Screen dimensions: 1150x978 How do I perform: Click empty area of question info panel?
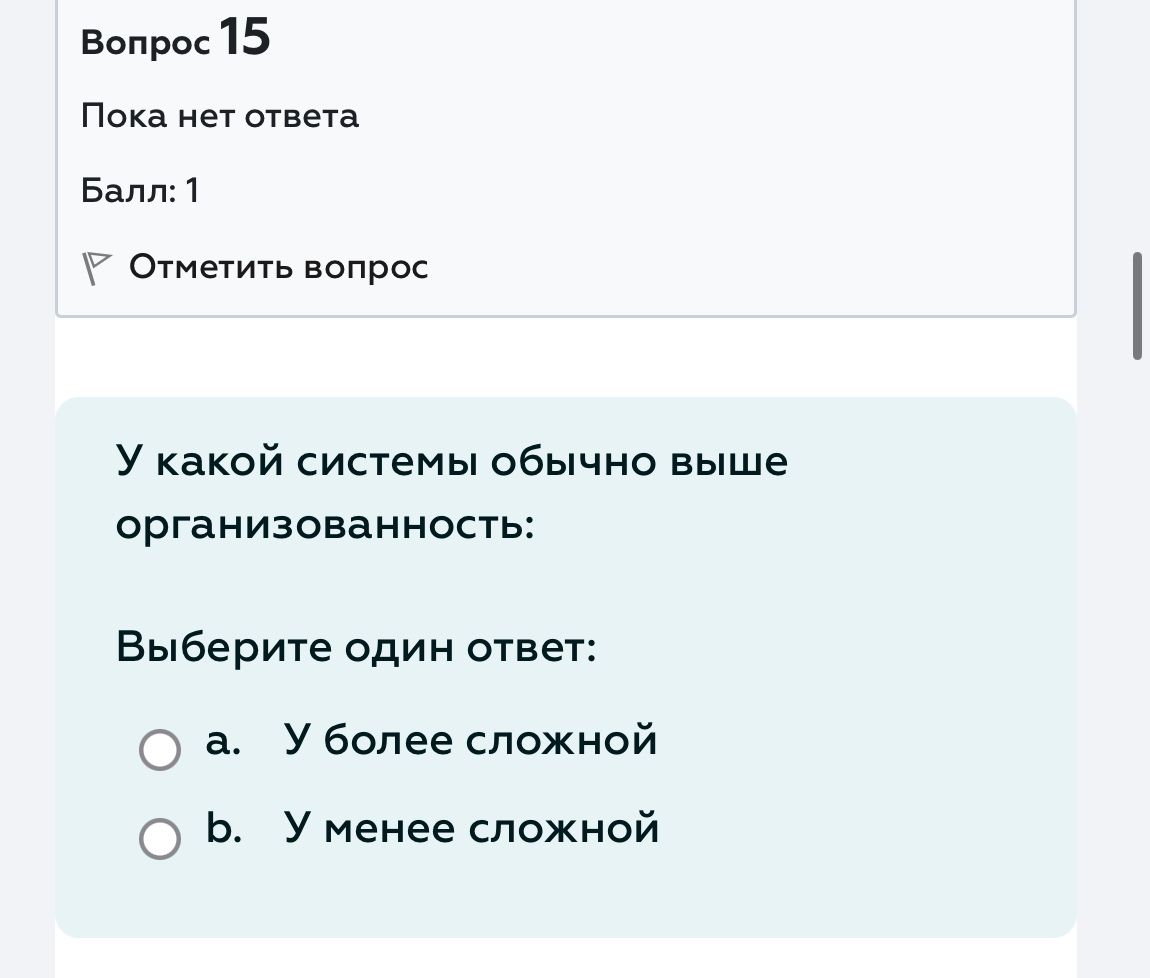click(x=733, y=147)
